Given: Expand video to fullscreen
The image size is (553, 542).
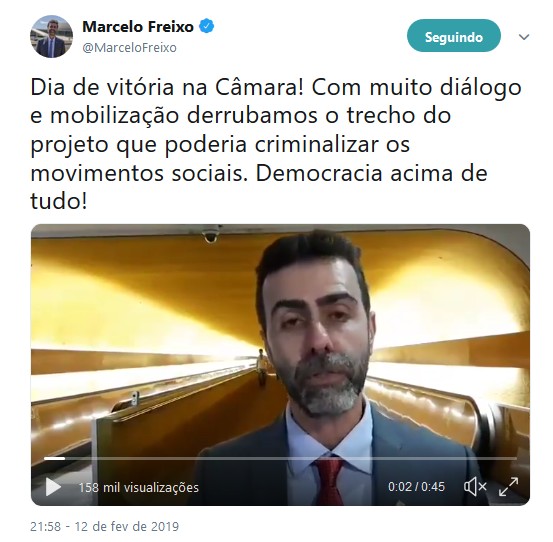Looking at the screenshot, I should tap(508, 487).
